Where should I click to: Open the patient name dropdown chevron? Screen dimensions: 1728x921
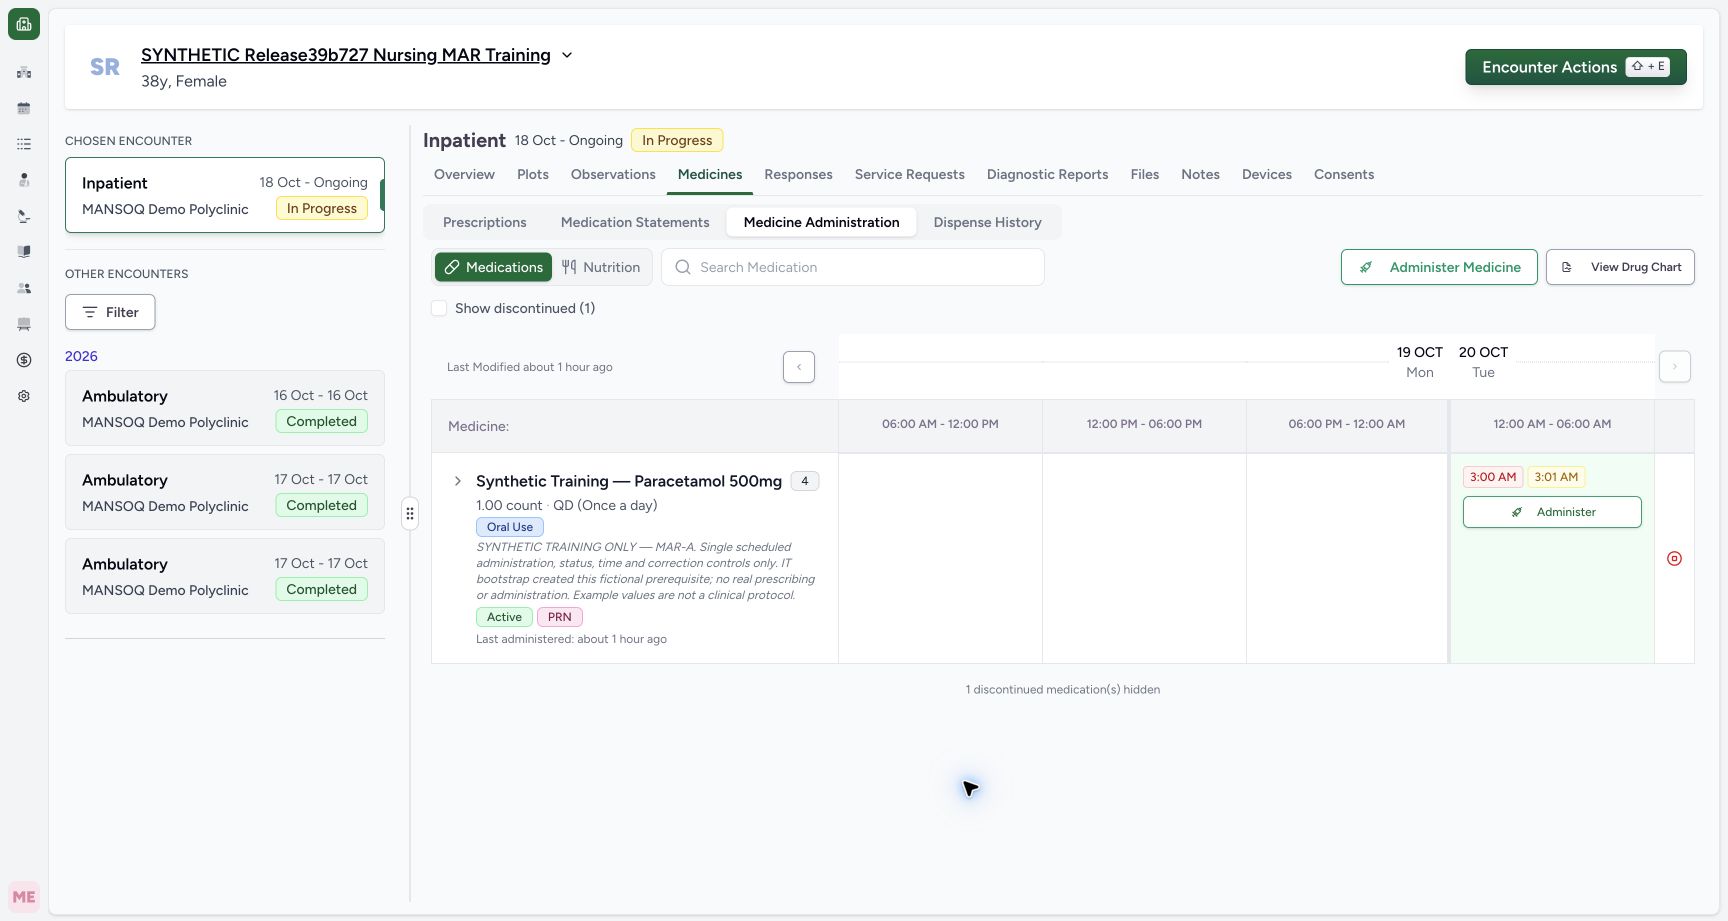pos(567,55)
